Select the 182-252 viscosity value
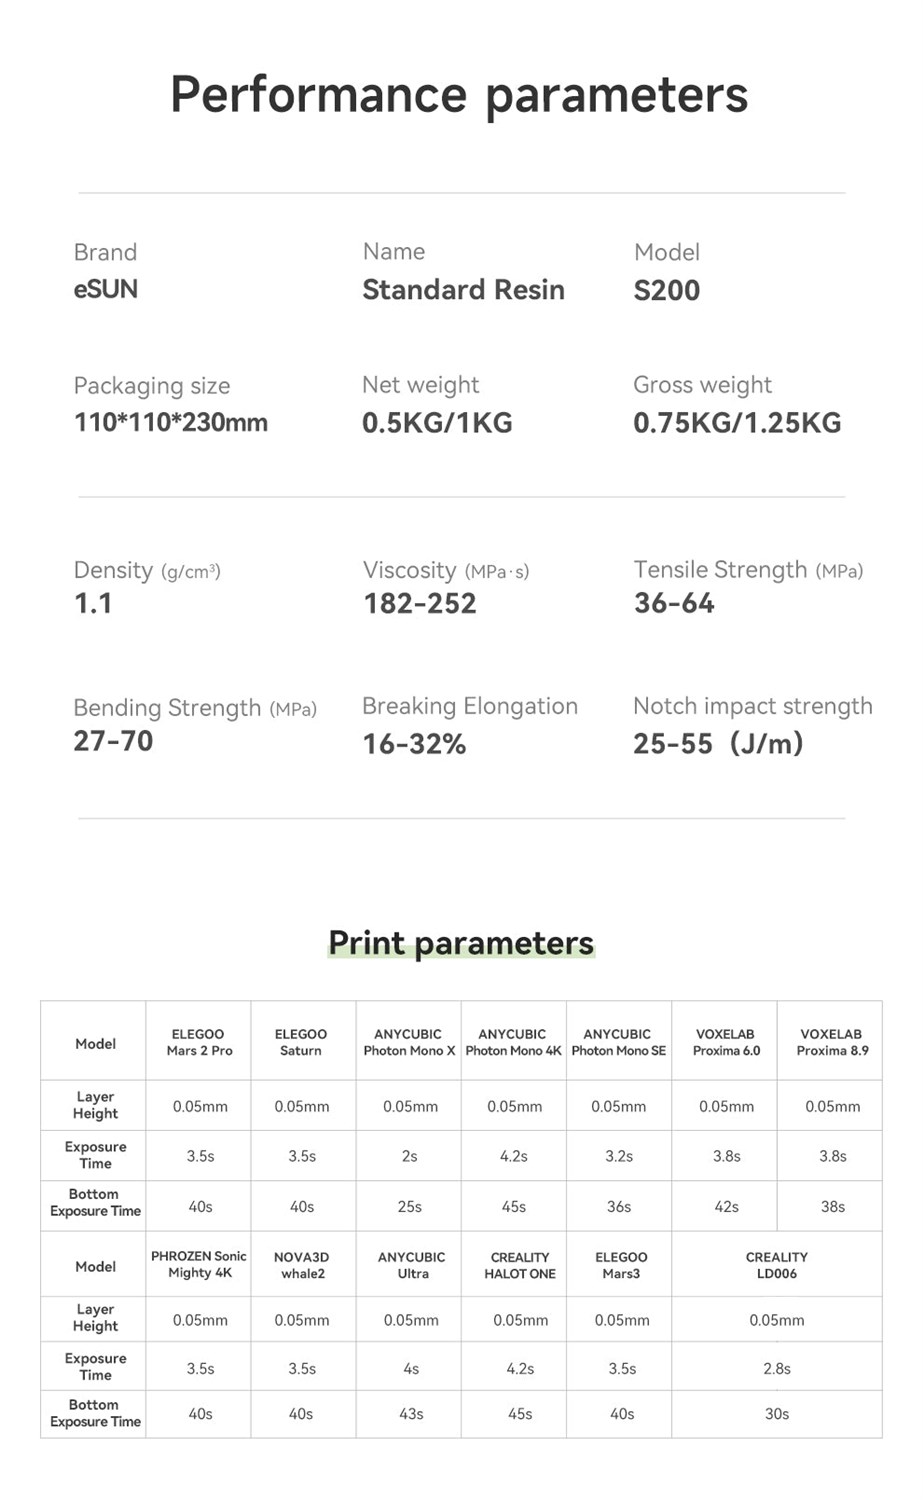The width and height of the screenshot is (923, 1500). (420, 604)
